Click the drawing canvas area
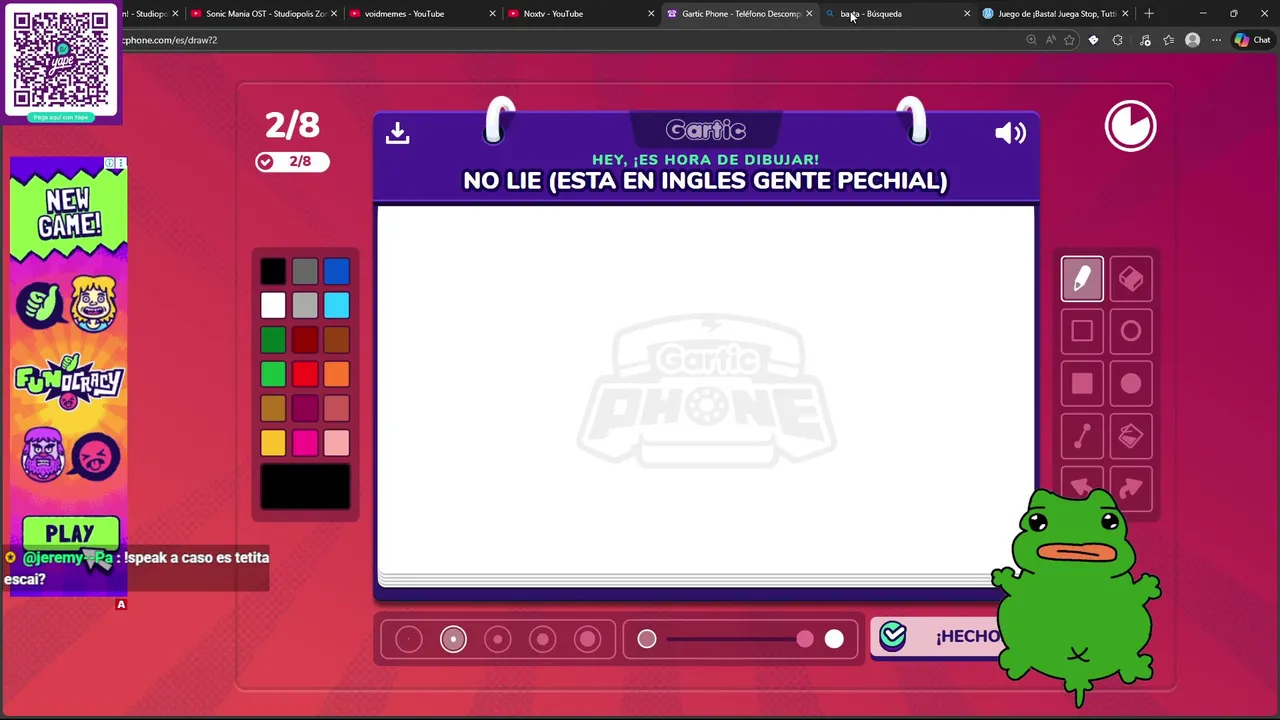 click(x=705, y=390)
